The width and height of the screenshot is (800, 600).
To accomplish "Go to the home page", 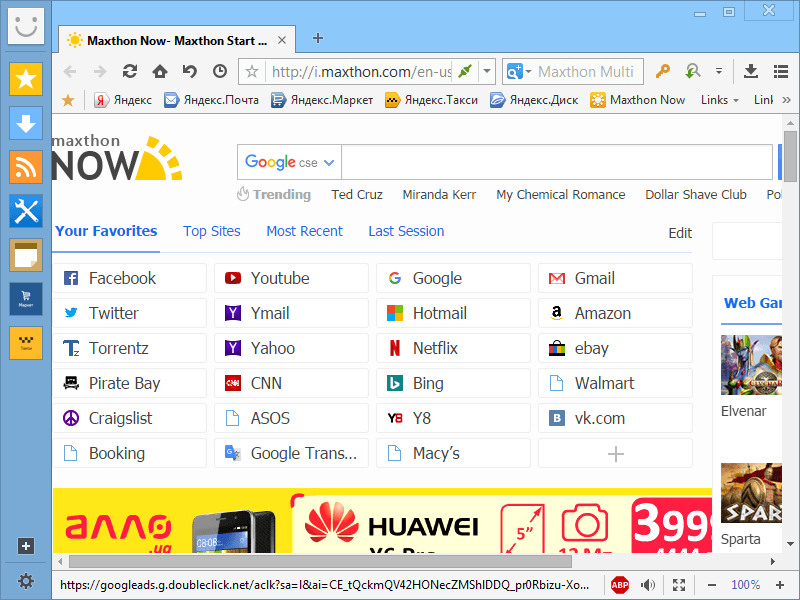I will 160,71.
